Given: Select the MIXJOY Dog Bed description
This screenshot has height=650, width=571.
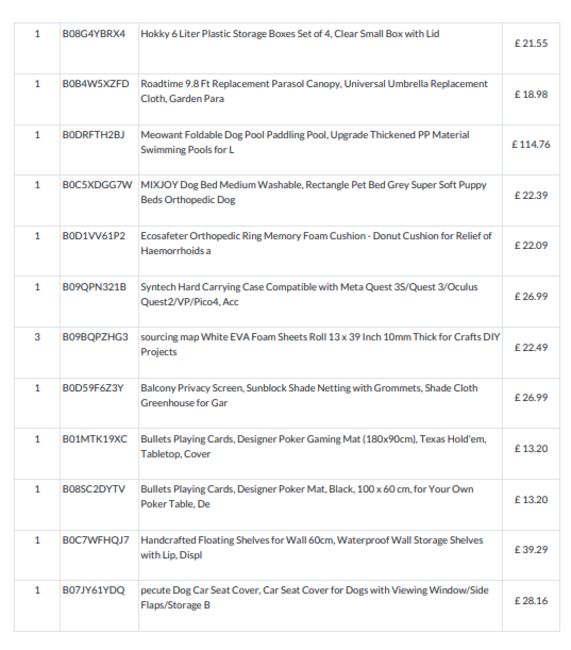Looking at the screenshot, I should (x=313, y=192).
